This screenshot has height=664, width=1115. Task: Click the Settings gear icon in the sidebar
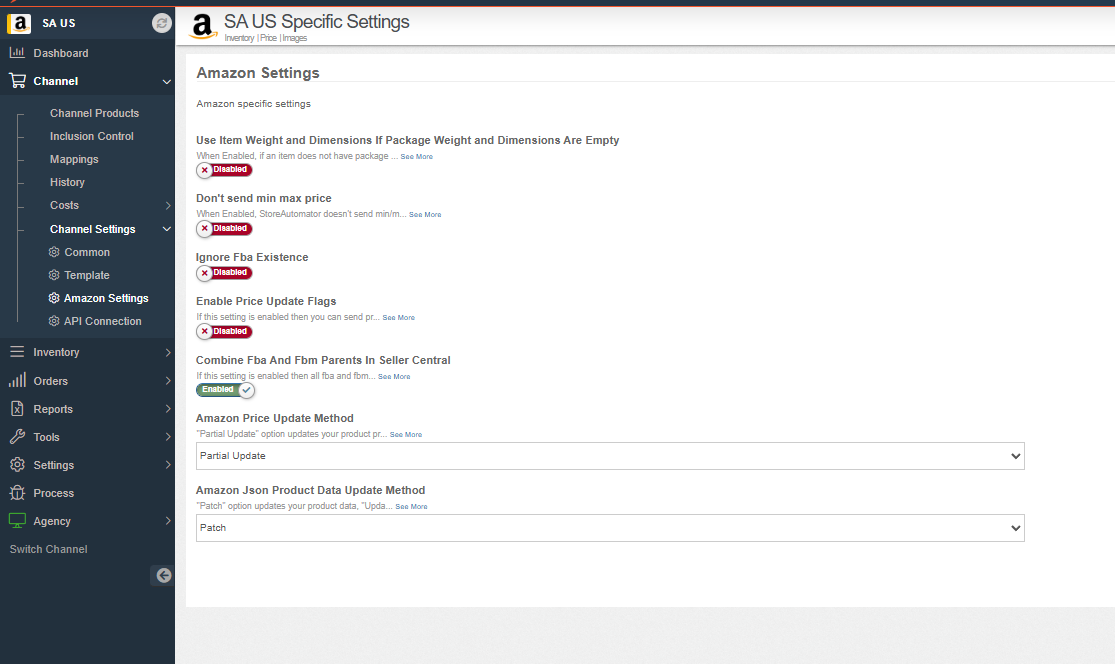click(x=17, y=465)
